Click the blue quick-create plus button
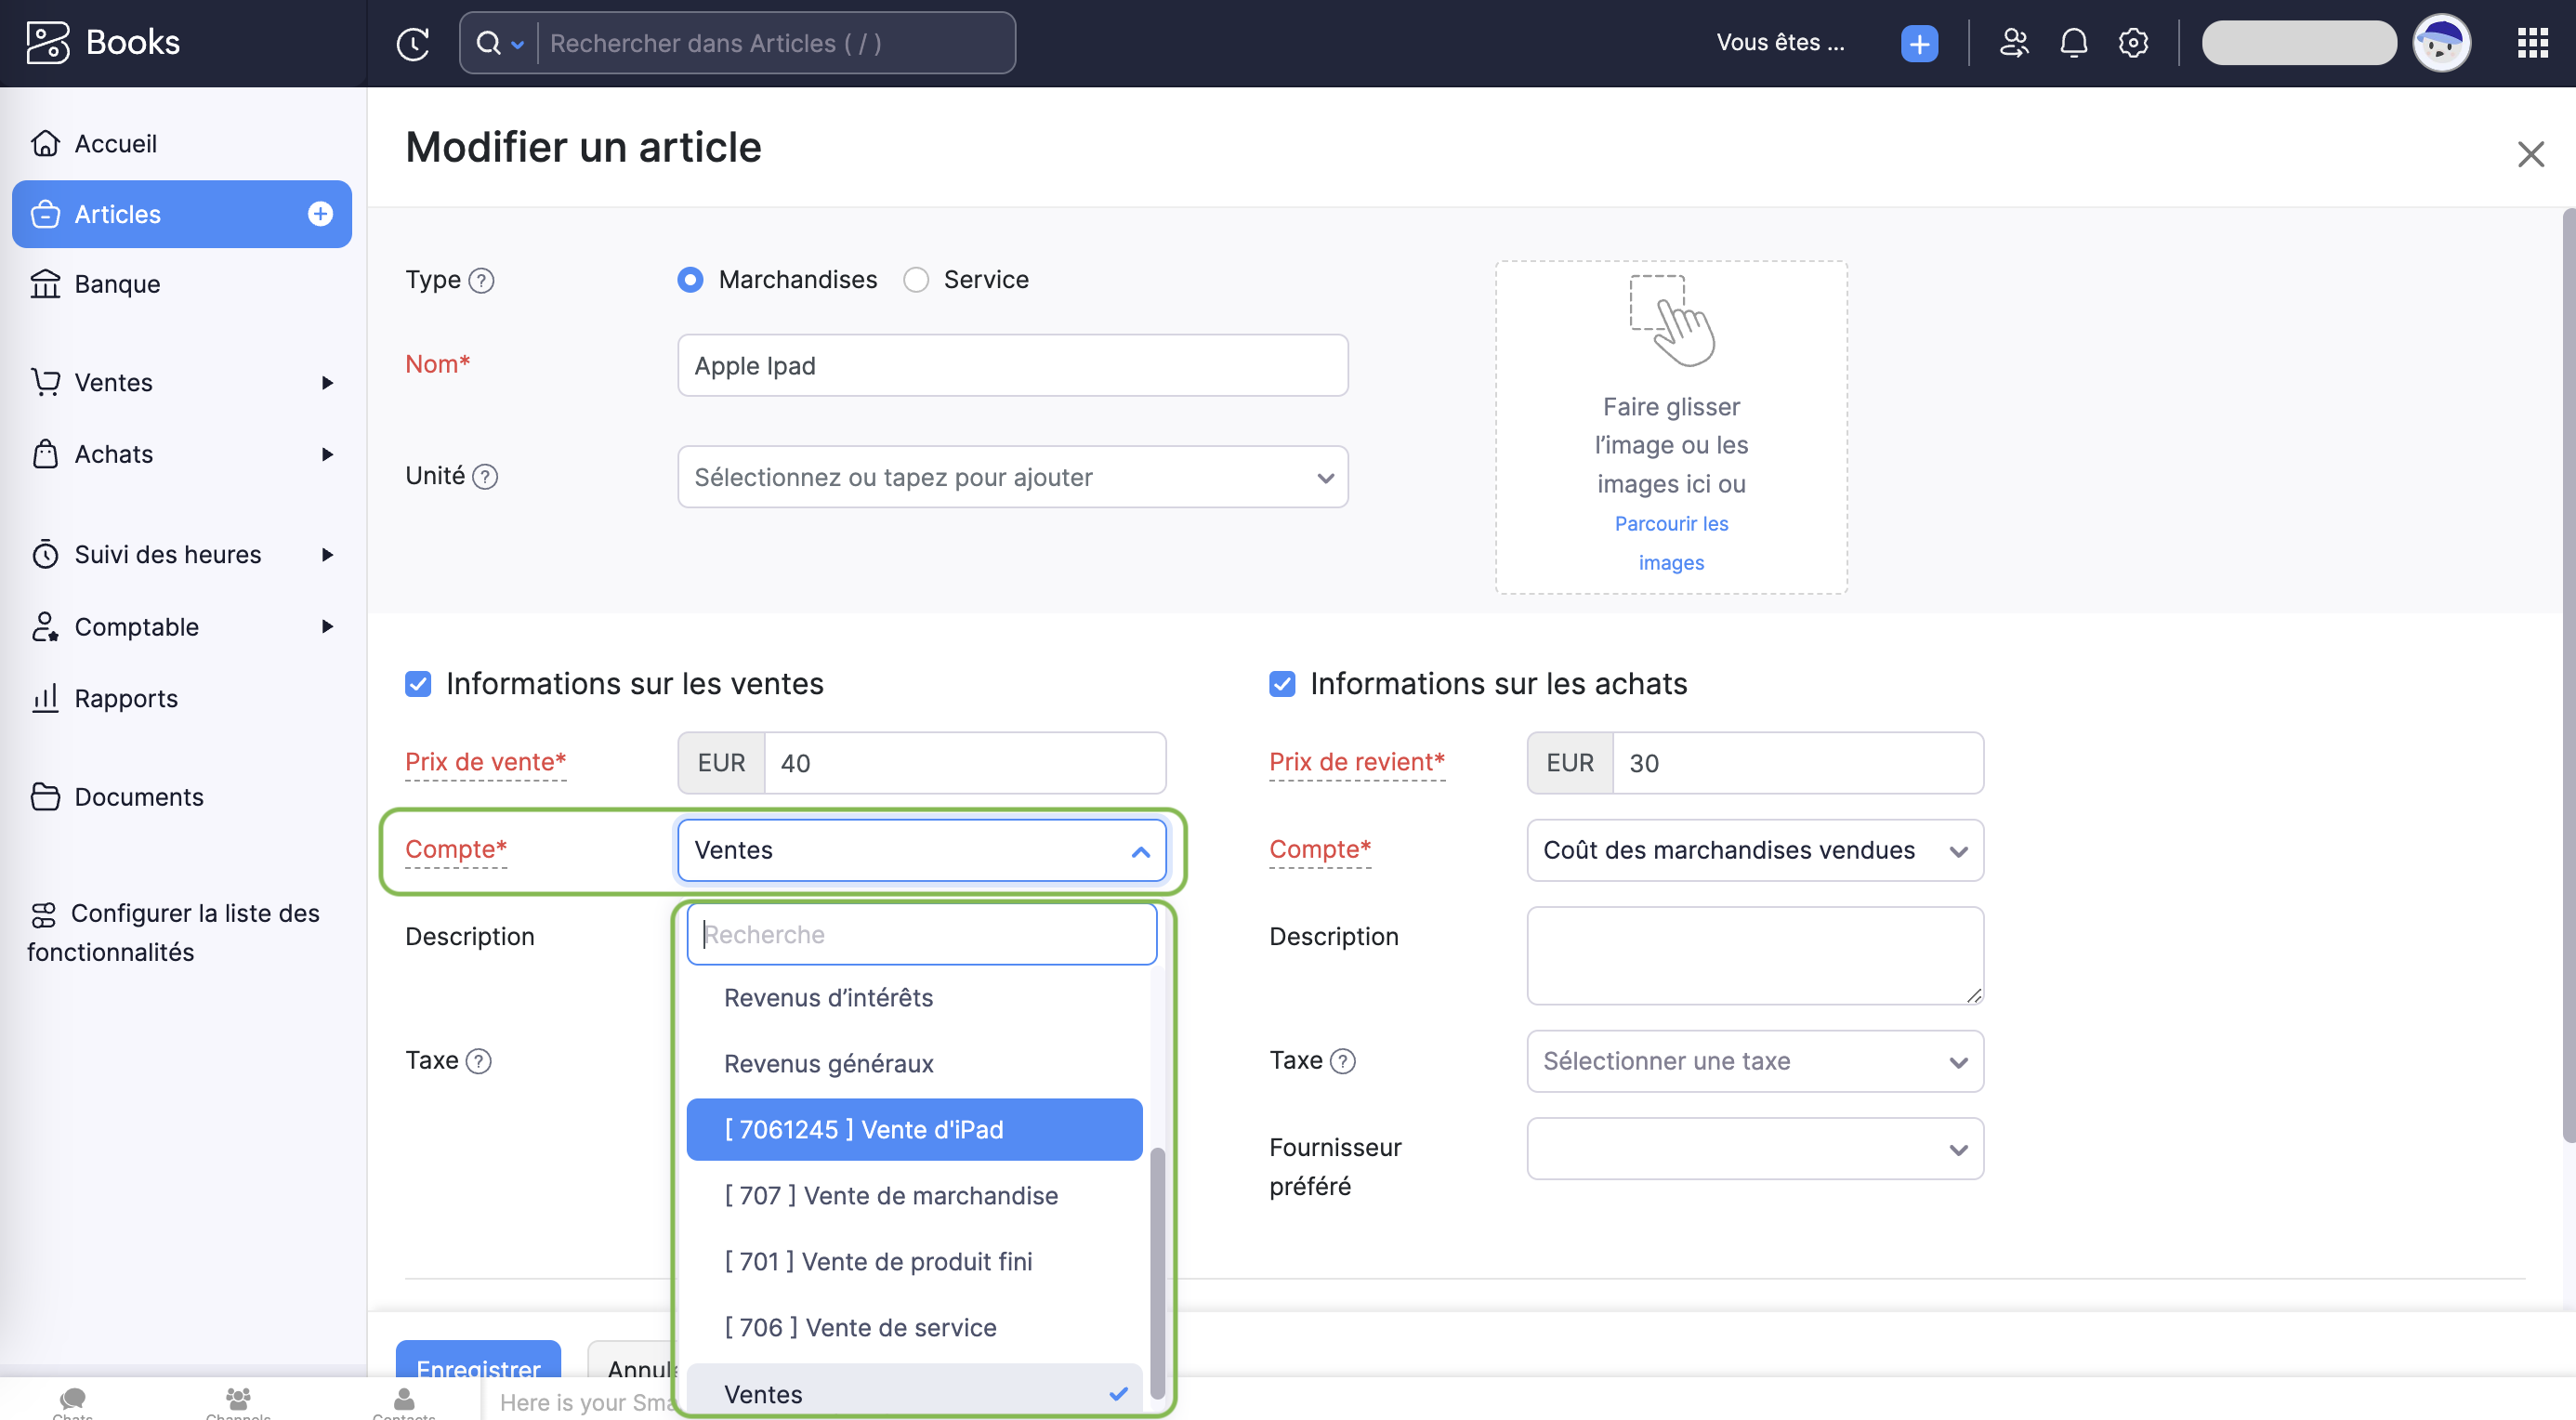 click(1918, 43)
